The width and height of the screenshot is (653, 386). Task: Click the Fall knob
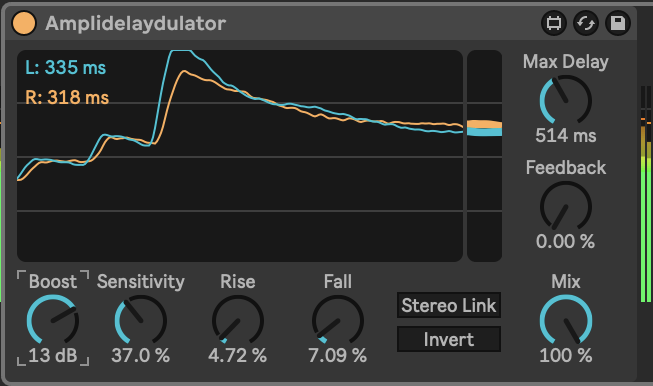coord(337,321)
